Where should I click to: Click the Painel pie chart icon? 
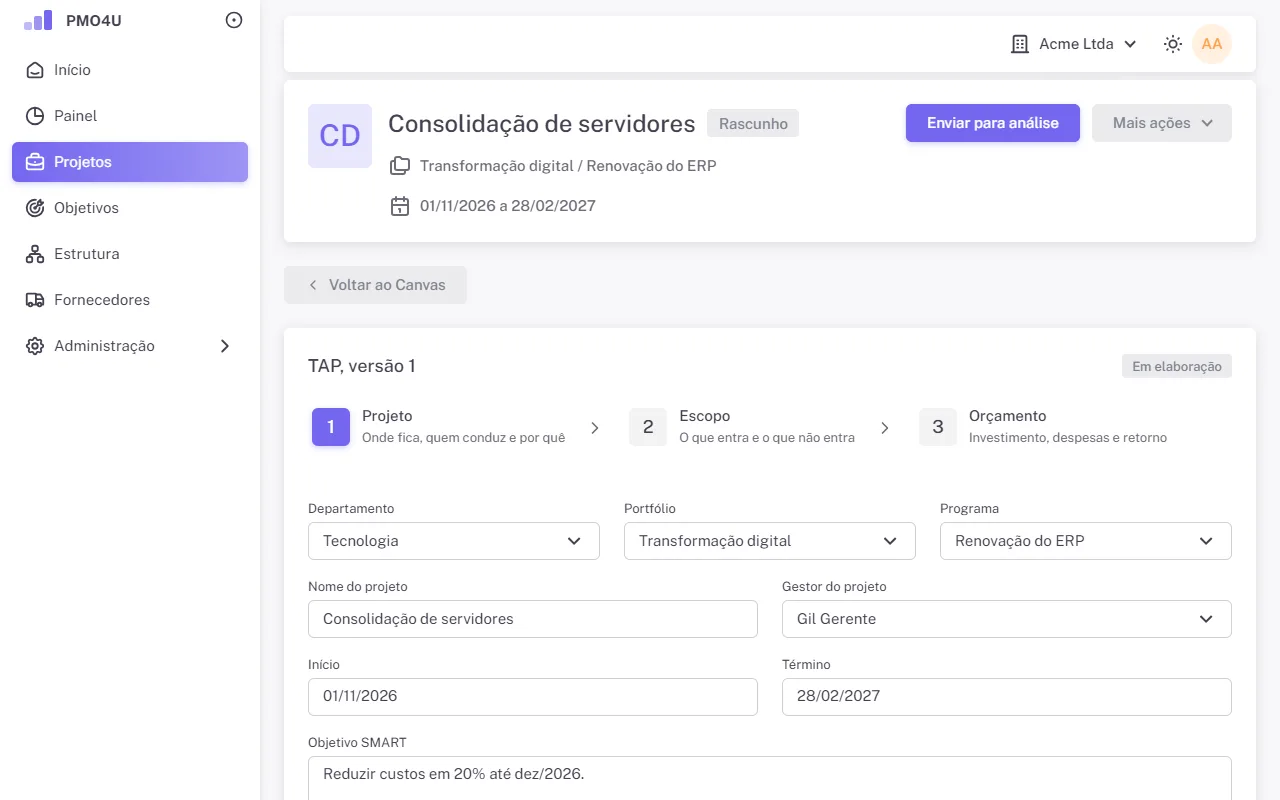(x=35, y=116)
